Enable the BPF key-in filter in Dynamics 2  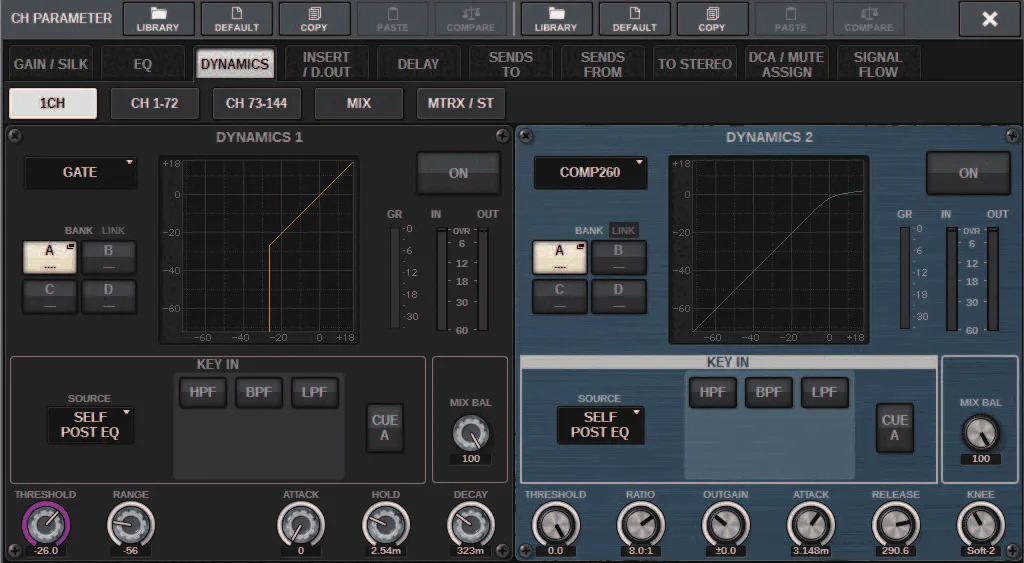point(769,393)
